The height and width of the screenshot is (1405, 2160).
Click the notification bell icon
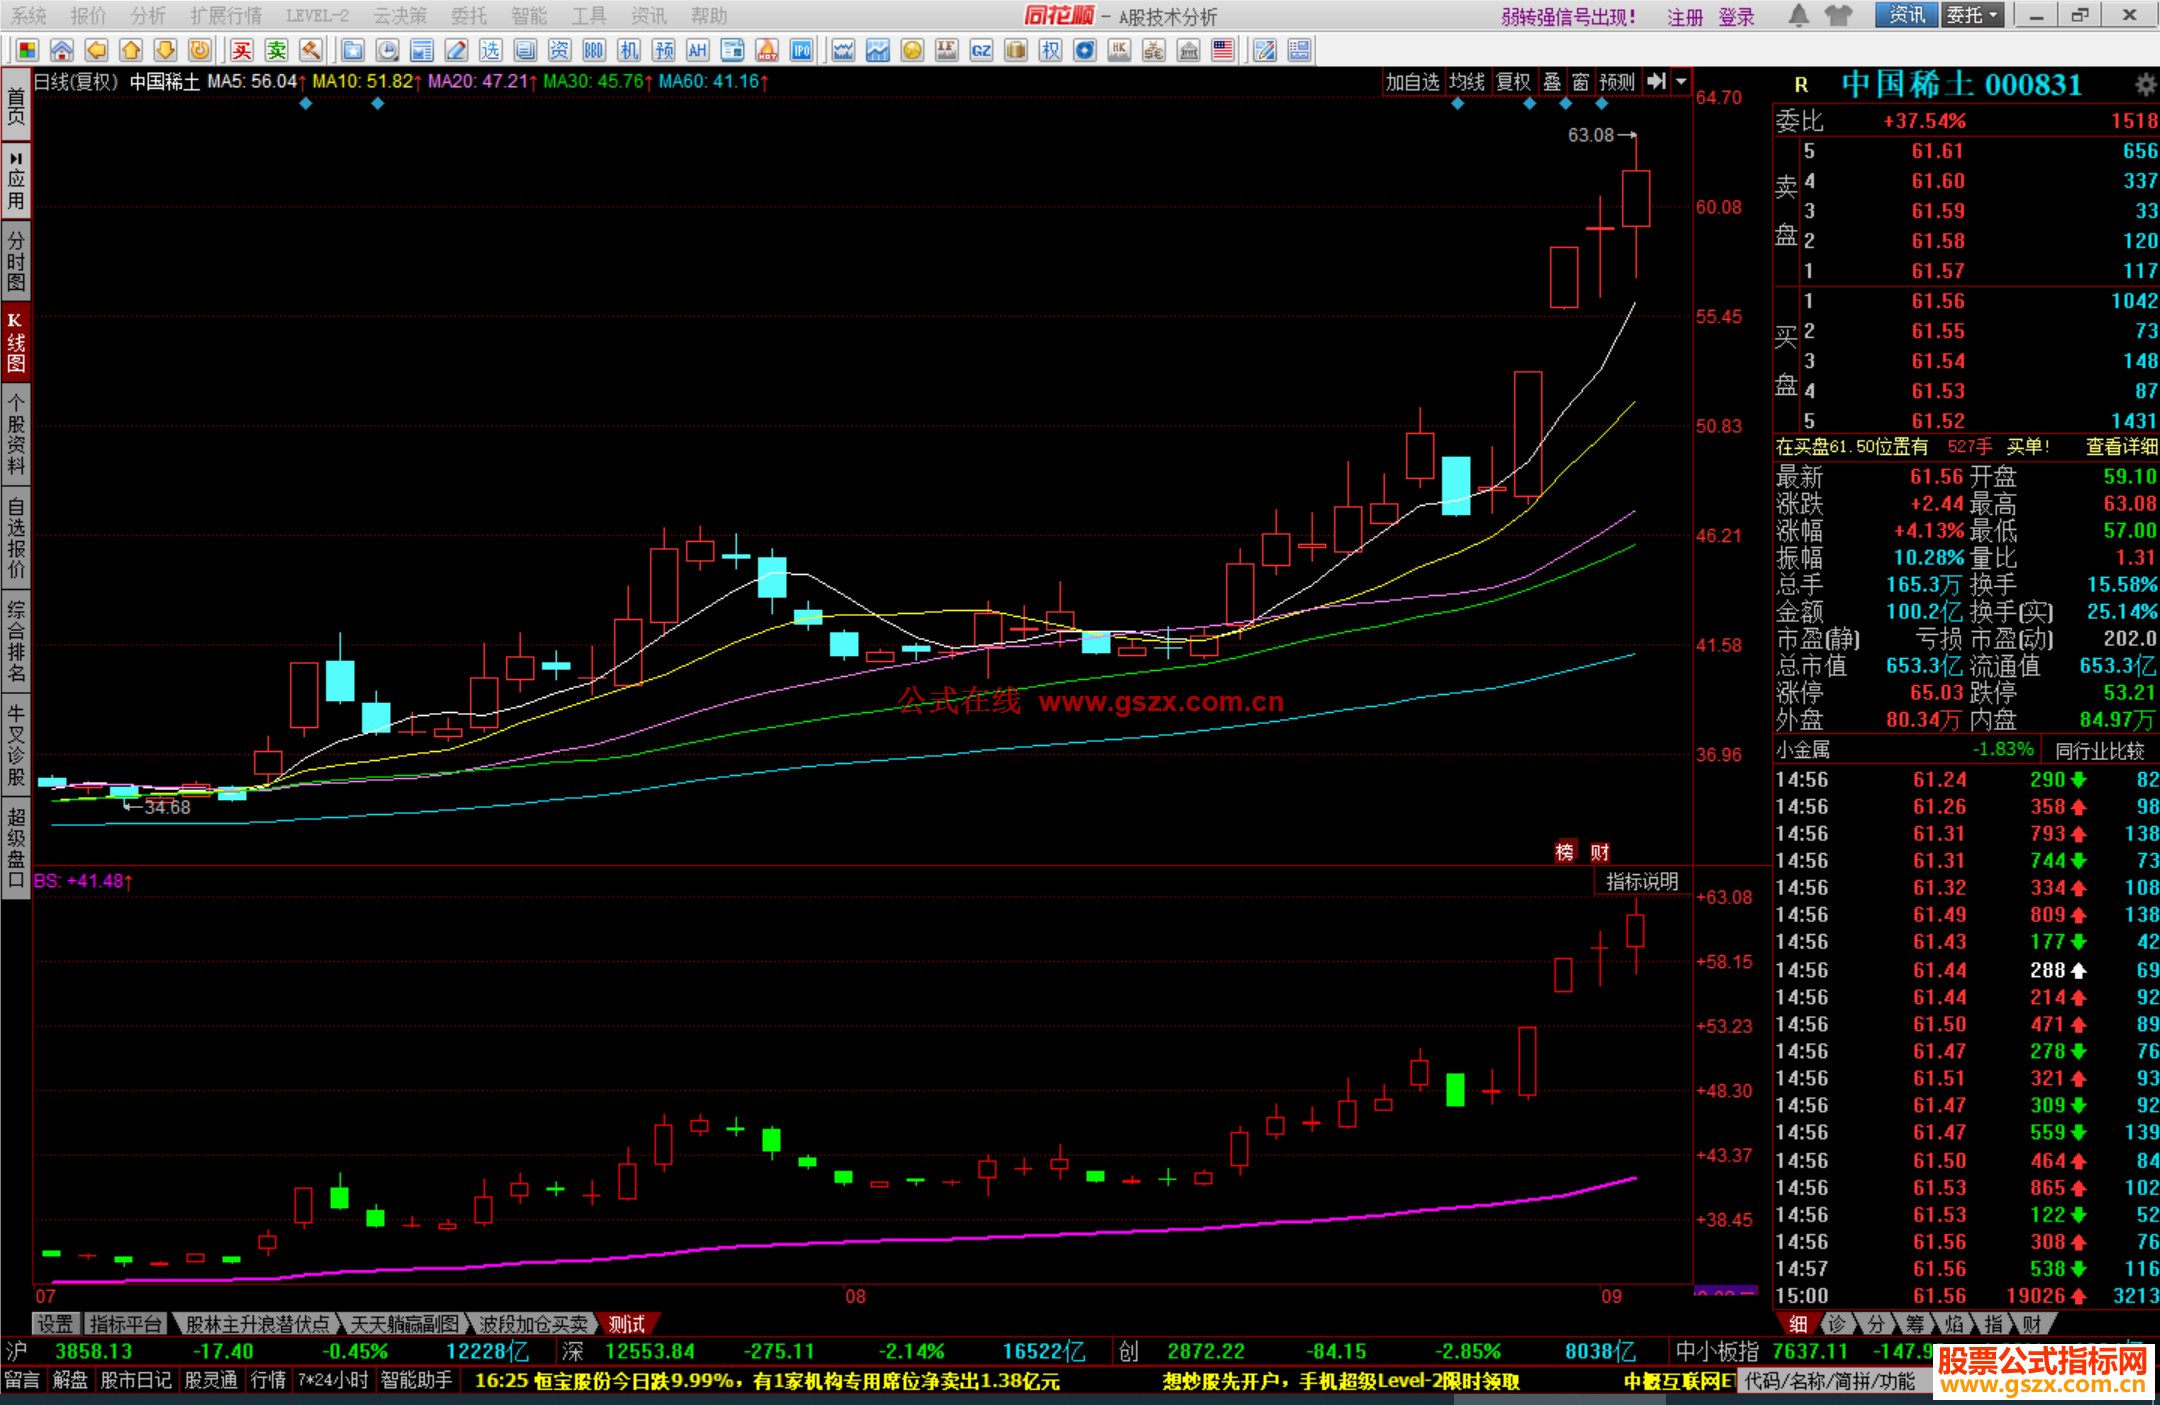click(x=1798, y=15)
